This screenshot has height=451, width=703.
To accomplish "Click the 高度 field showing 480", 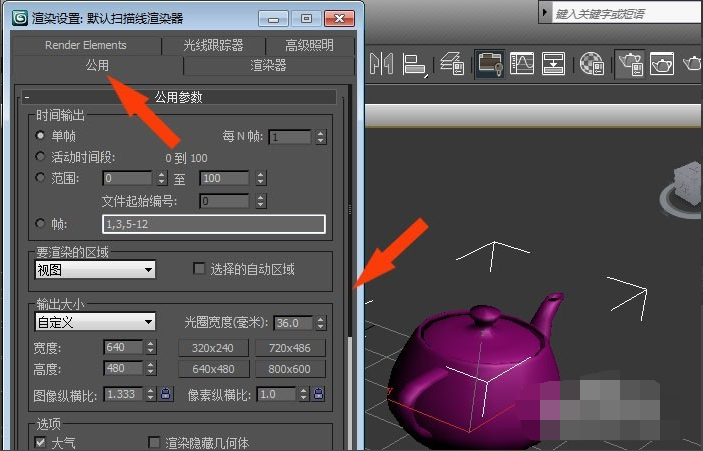I will [123, 369].
